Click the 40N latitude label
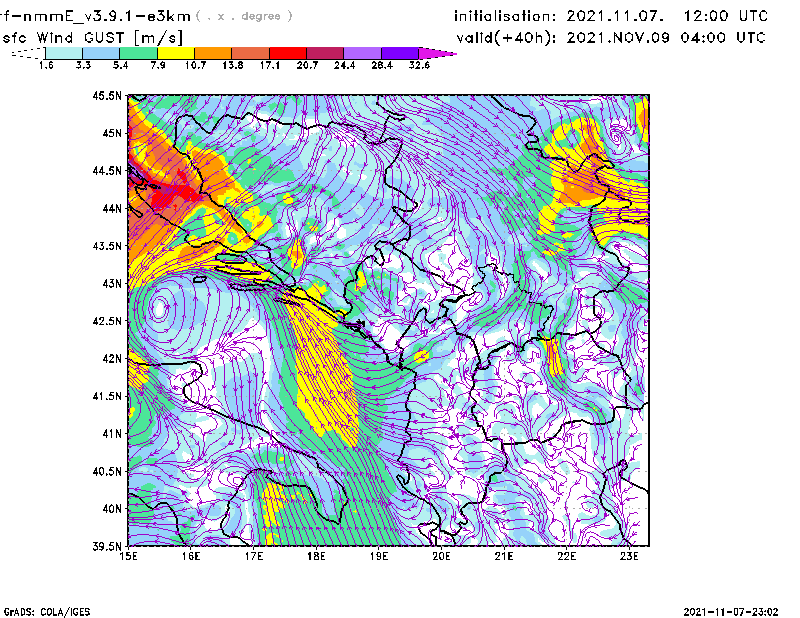Screen dimensions: 800x618 [112, 509]
